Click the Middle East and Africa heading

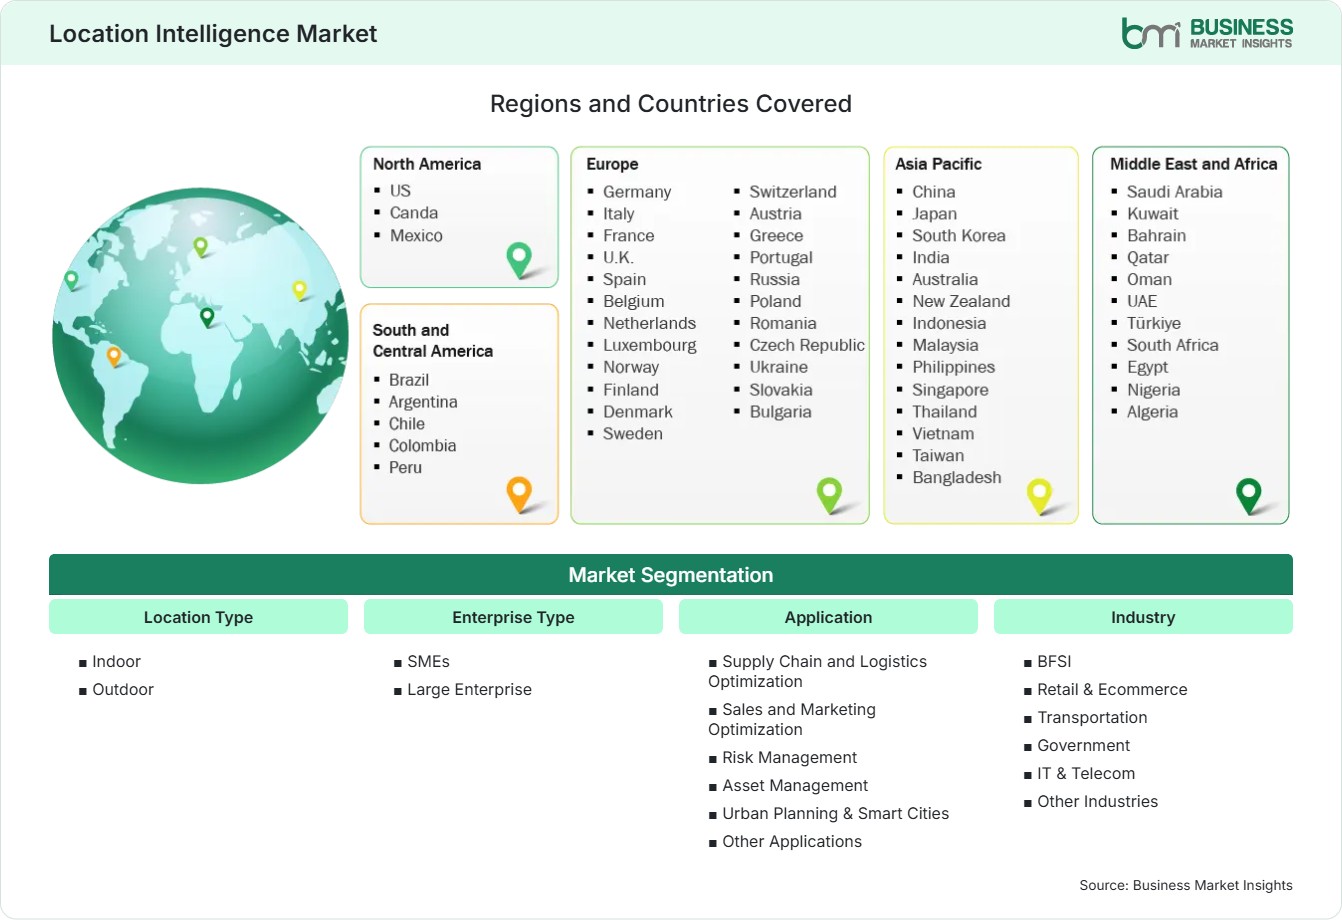coord(1194,164)
